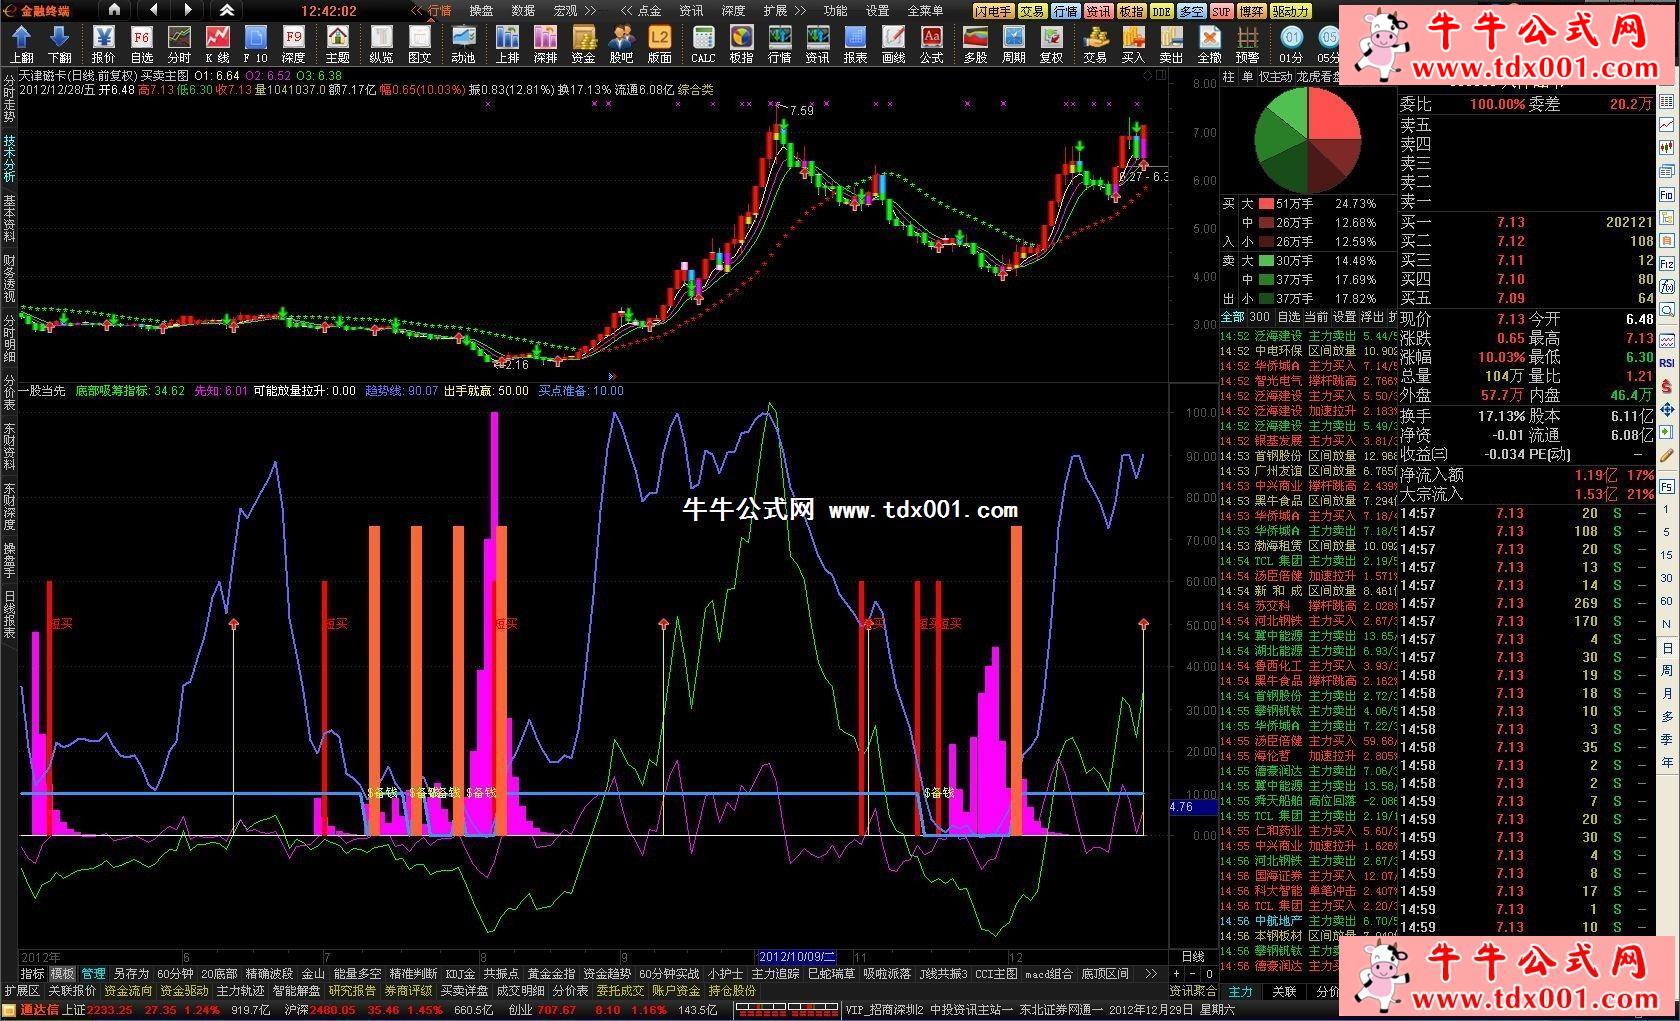
Task: Open the 股吧 forum icon
Action: coord(622,45)
